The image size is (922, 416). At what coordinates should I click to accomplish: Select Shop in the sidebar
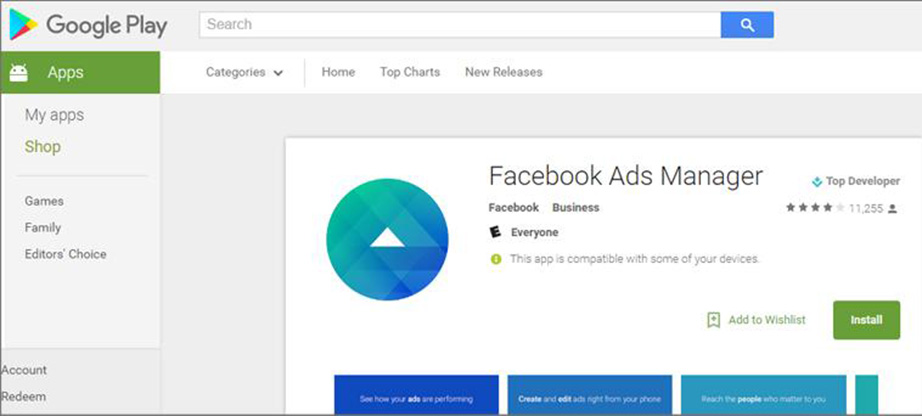coord(42,147)
